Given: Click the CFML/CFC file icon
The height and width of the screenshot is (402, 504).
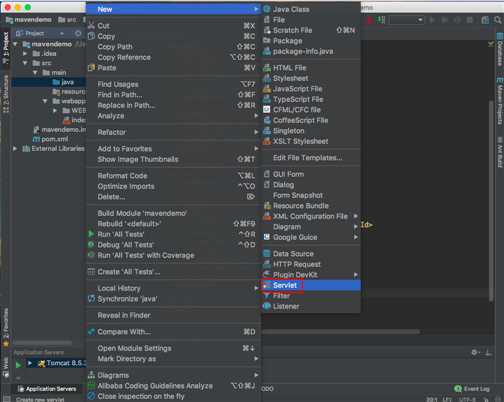Looking at the screenshot, I should tap(267, 110).
